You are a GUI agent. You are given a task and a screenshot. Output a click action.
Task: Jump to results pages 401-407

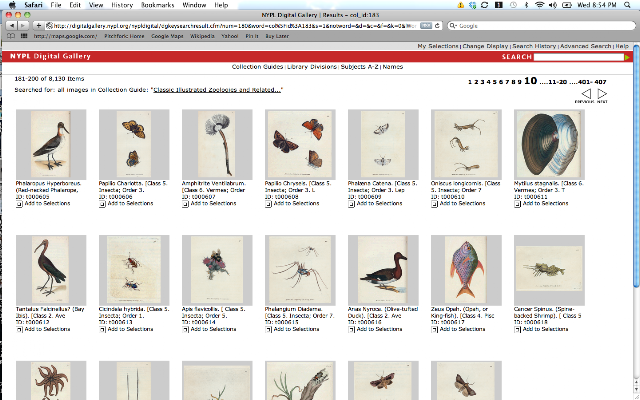[592, 82]
